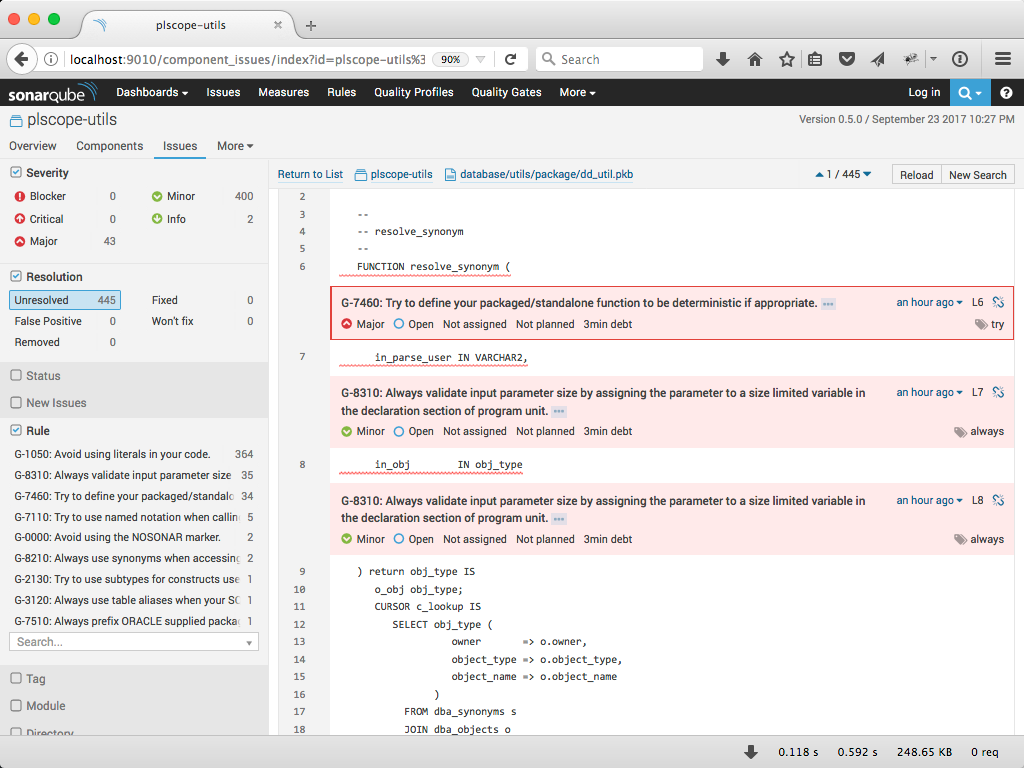Bookmark this page with the star icon

[x=786, y=59]
